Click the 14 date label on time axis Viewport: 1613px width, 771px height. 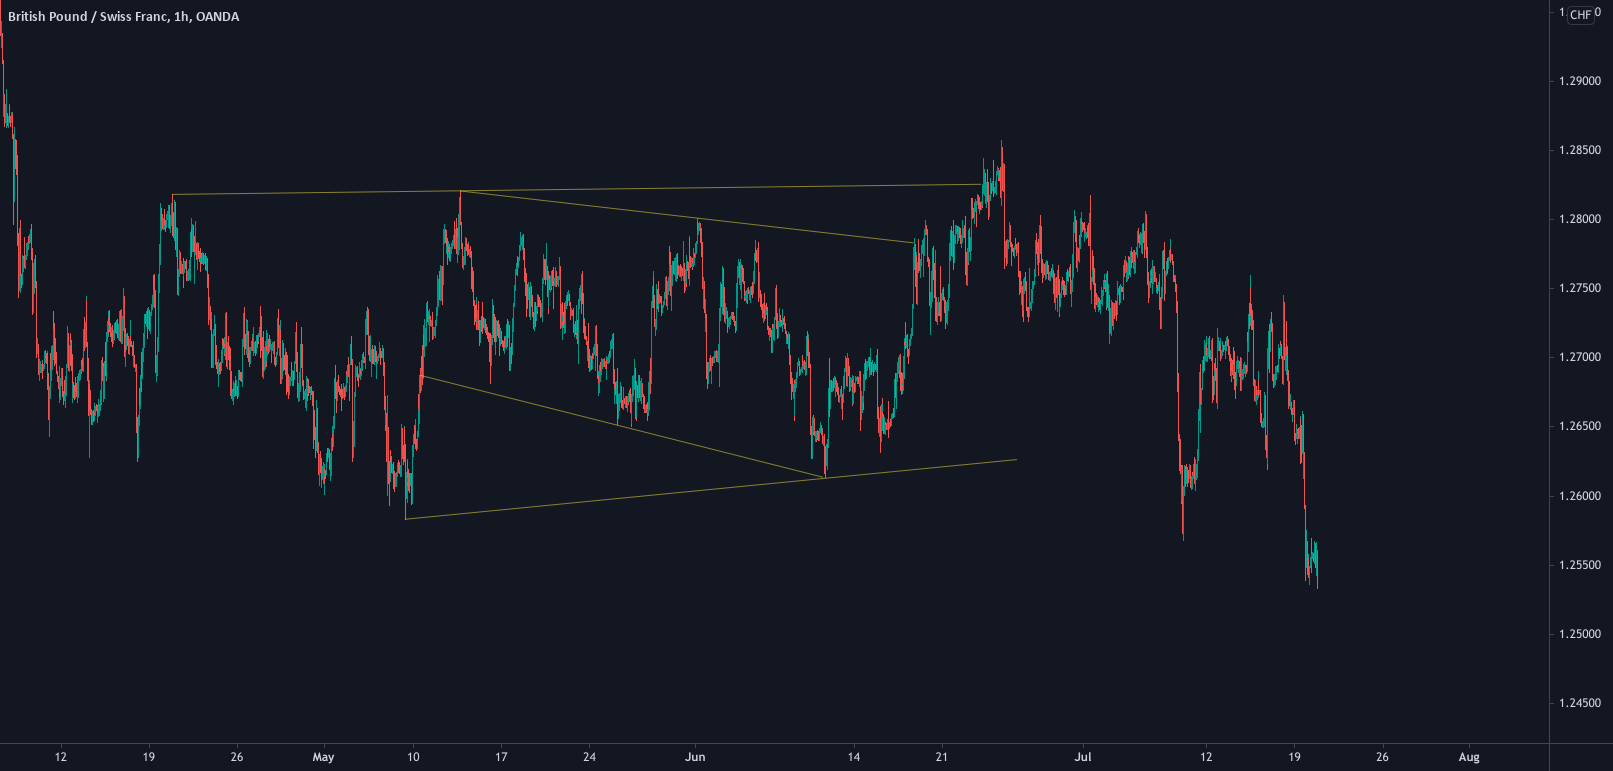[853, 757]
